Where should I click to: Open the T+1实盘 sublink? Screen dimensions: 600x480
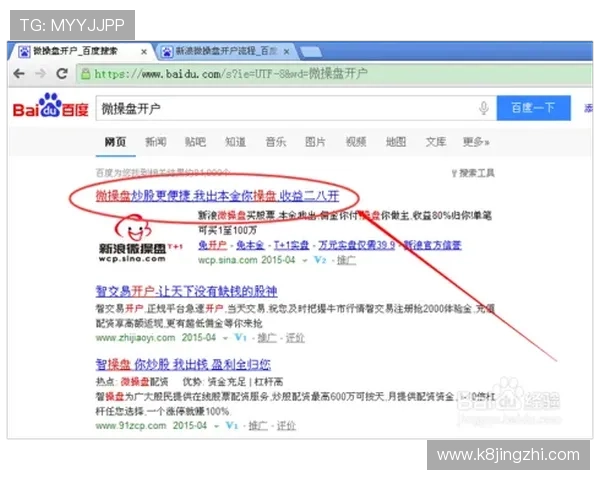pyautogui.click(x=291, y=245)
